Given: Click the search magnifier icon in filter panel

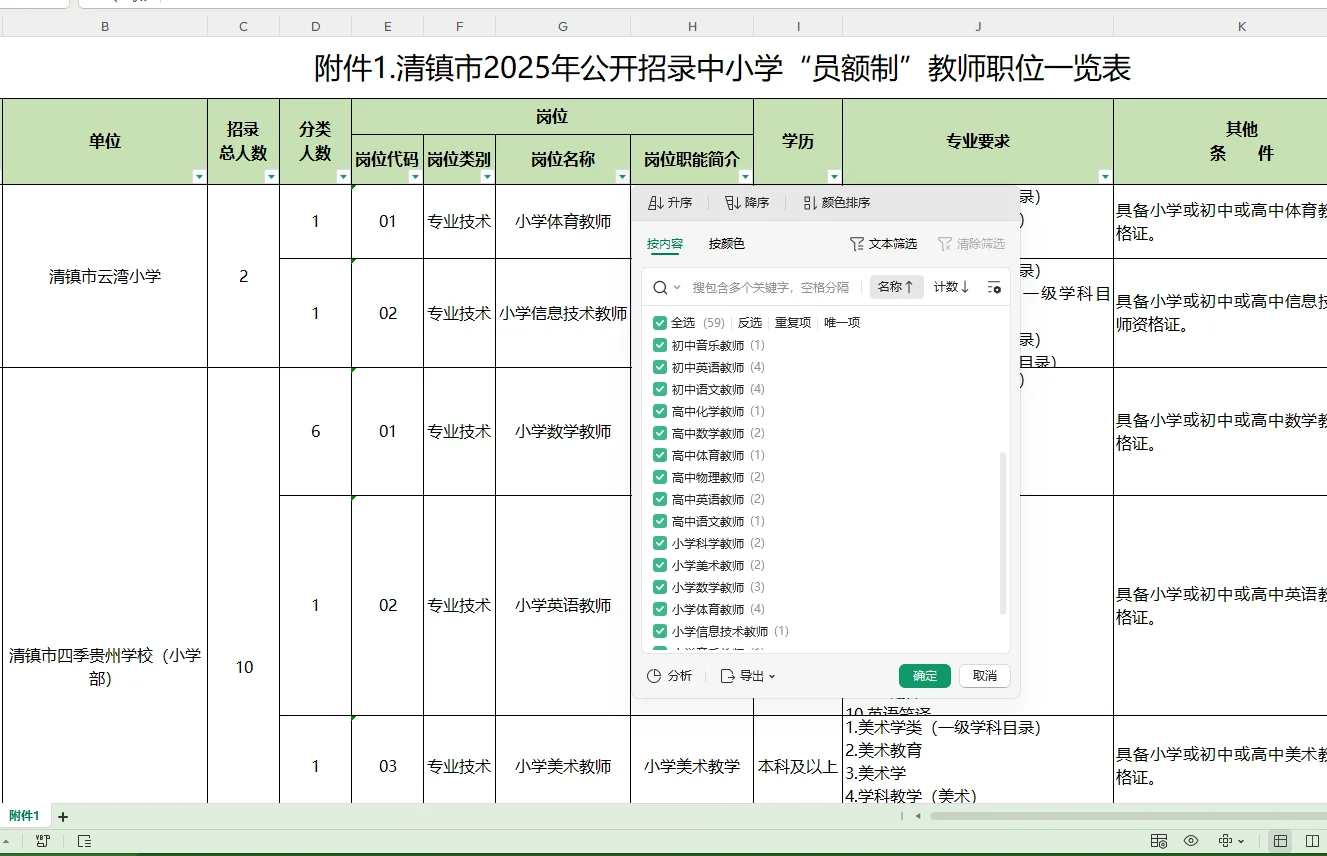Looking at the screenshot, I should click(x=660, y=287).
